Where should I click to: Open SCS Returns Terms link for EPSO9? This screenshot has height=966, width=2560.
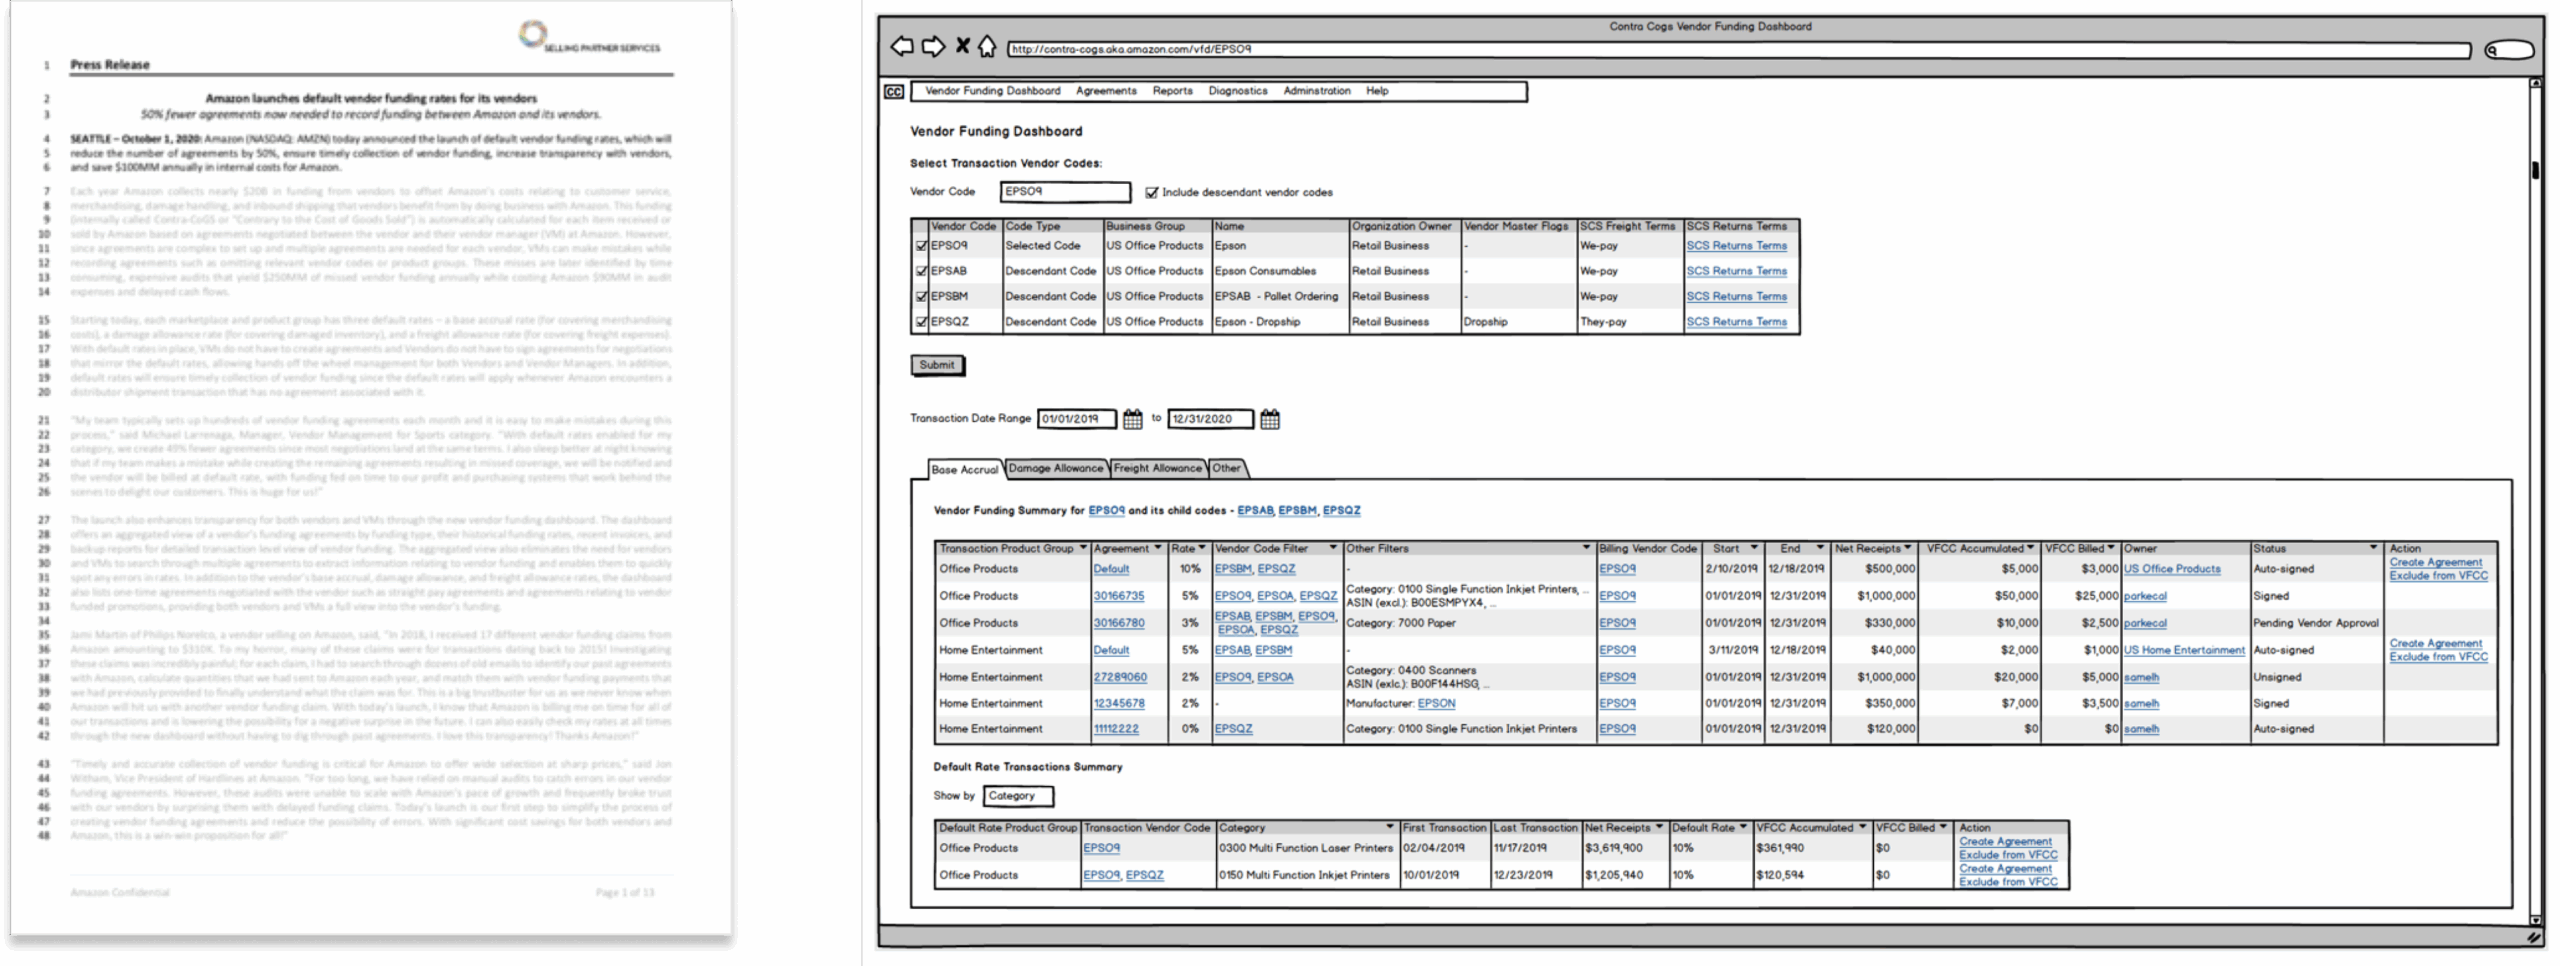(x=1736, y=246)
